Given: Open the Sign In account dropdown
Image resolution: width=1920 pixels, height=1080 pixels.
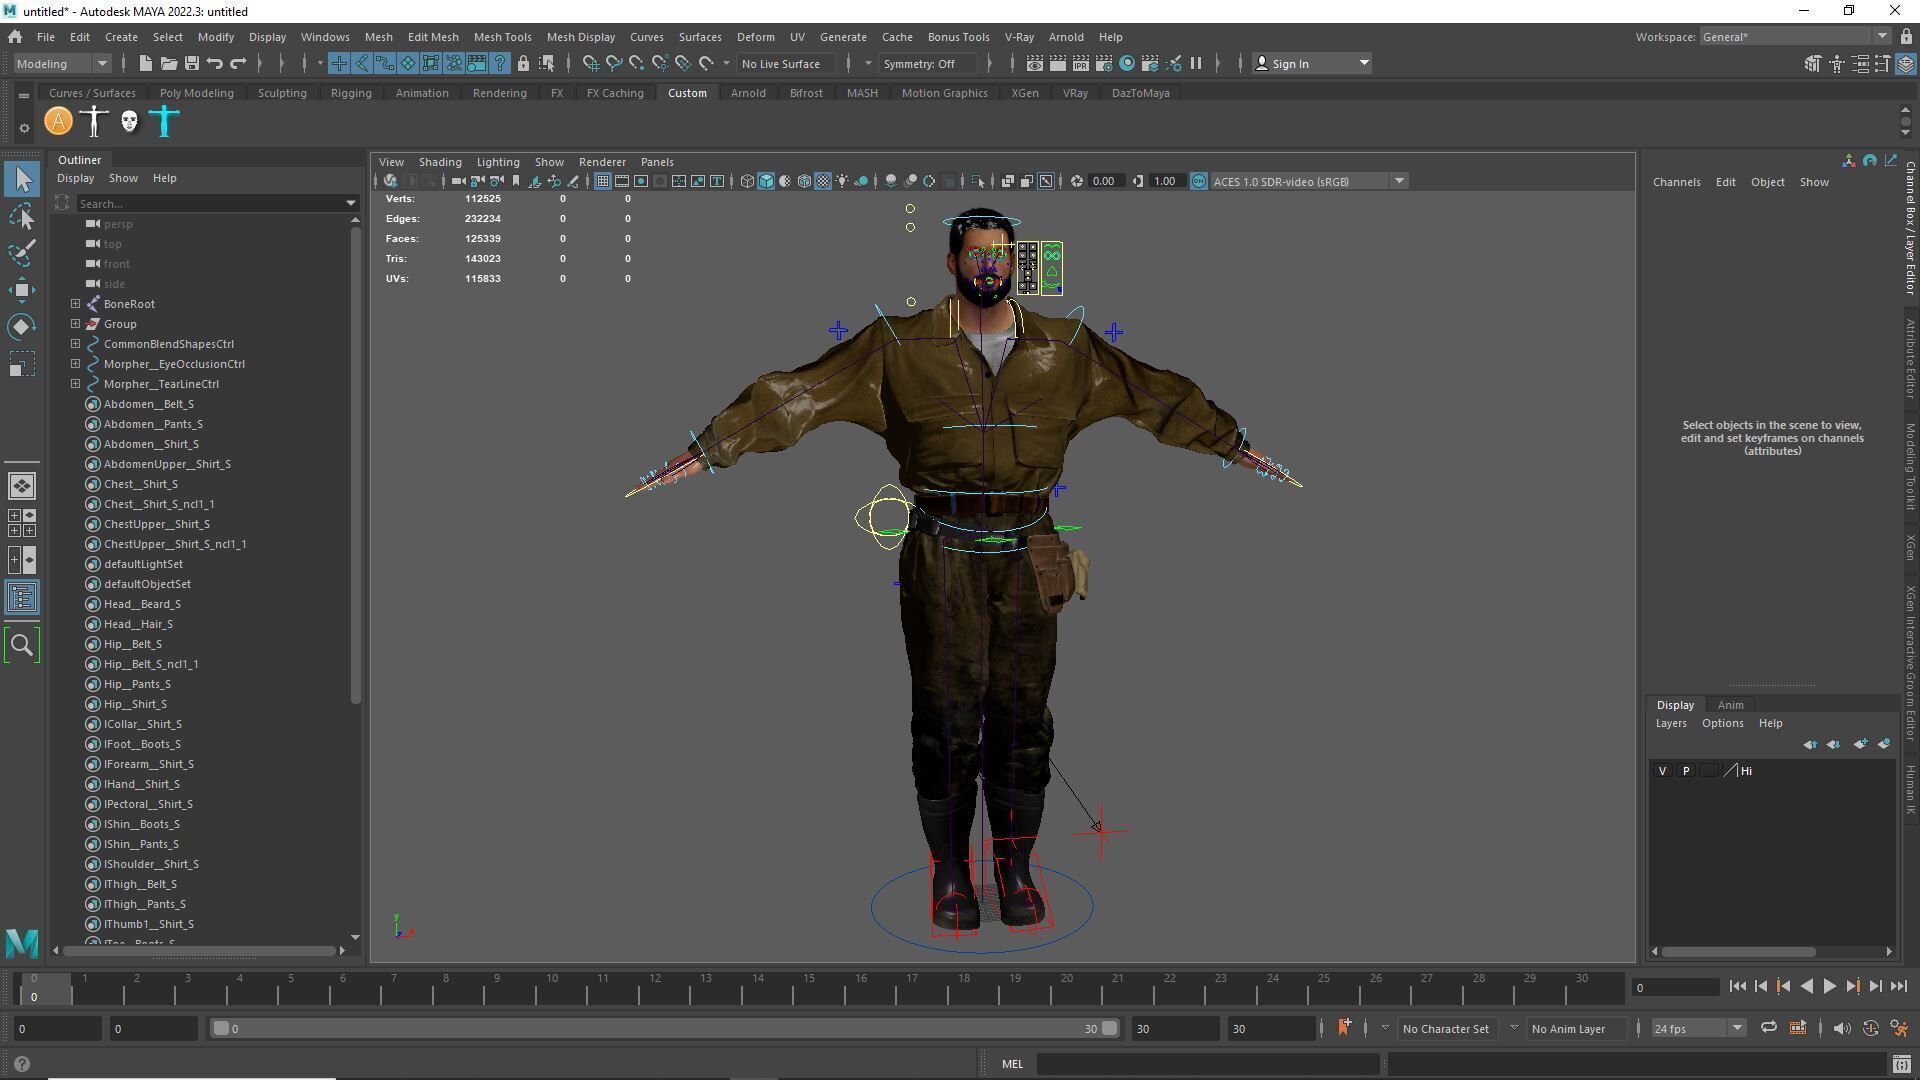Looking at the screenshot, I should 1312,64.
